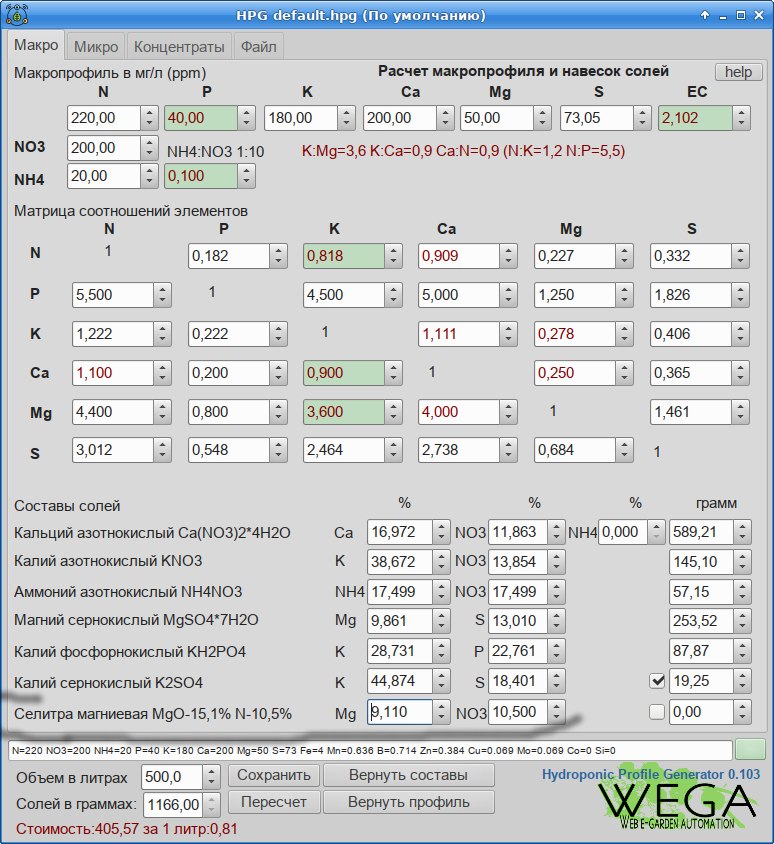Switch to the Микро tab
Image resolution: width=774 pixels, height=844 pixels.
96,47
